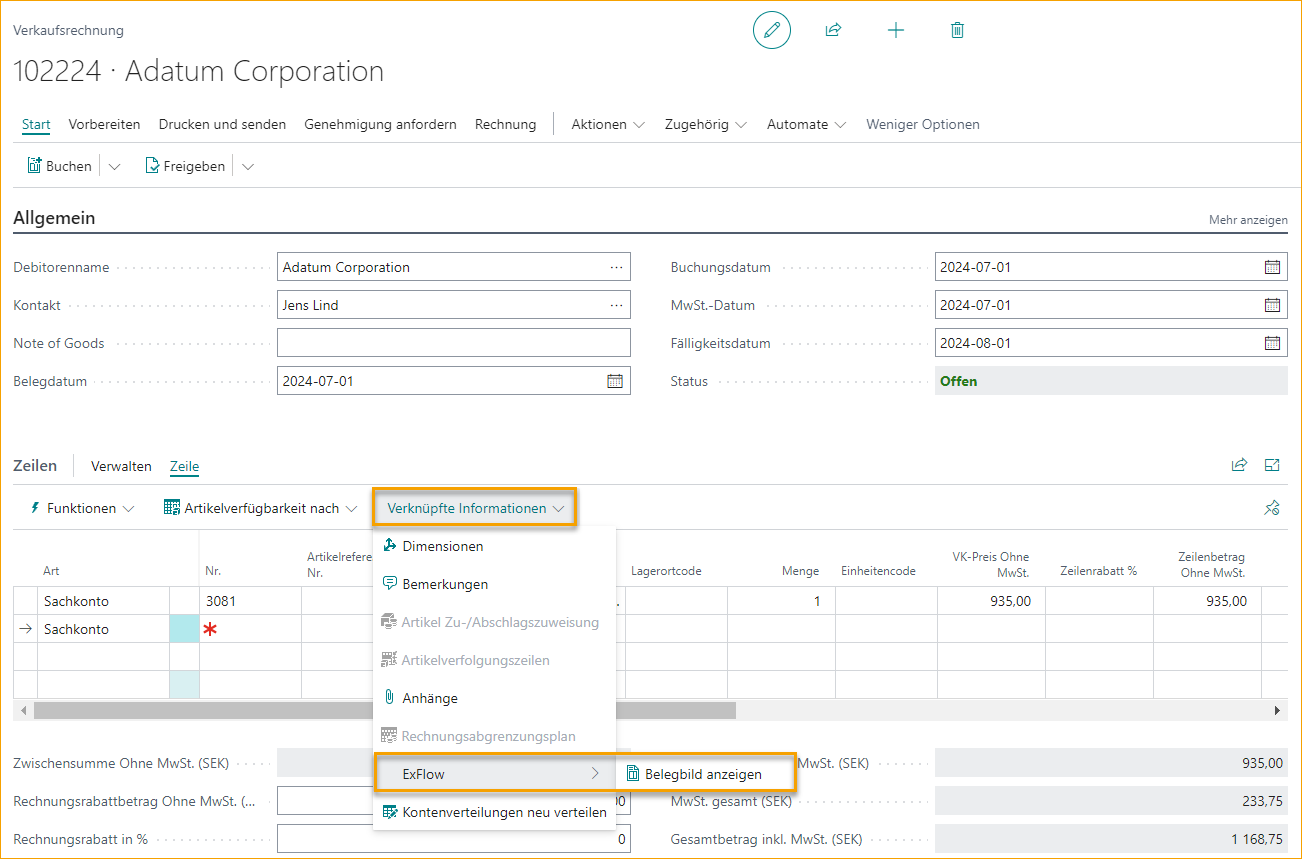1302x859 pixels.
Task: Open the Vorbereiten tab
Action: [104, 124]
